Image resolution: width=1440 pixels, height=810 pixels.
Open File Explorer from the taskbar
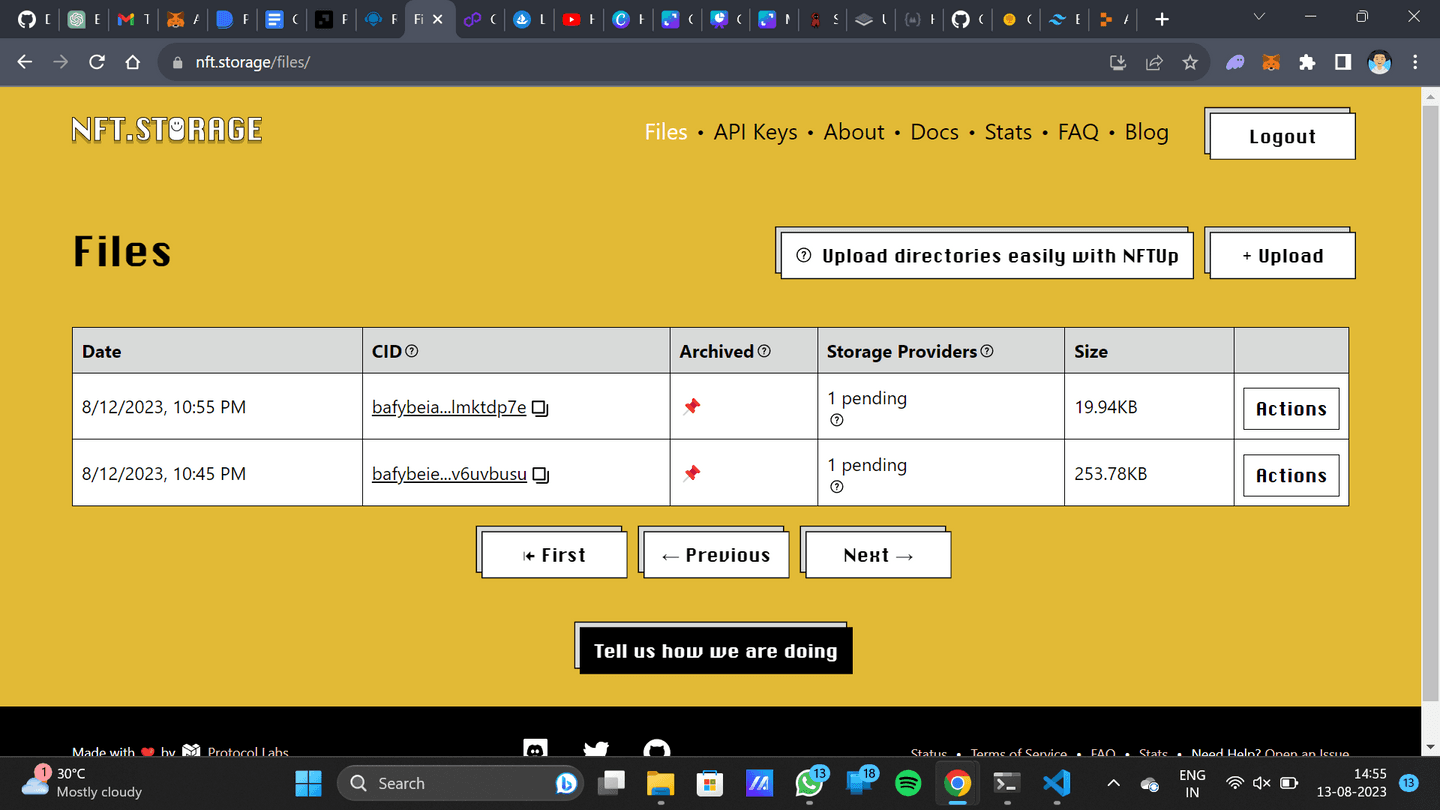click(x=660, y=783)
